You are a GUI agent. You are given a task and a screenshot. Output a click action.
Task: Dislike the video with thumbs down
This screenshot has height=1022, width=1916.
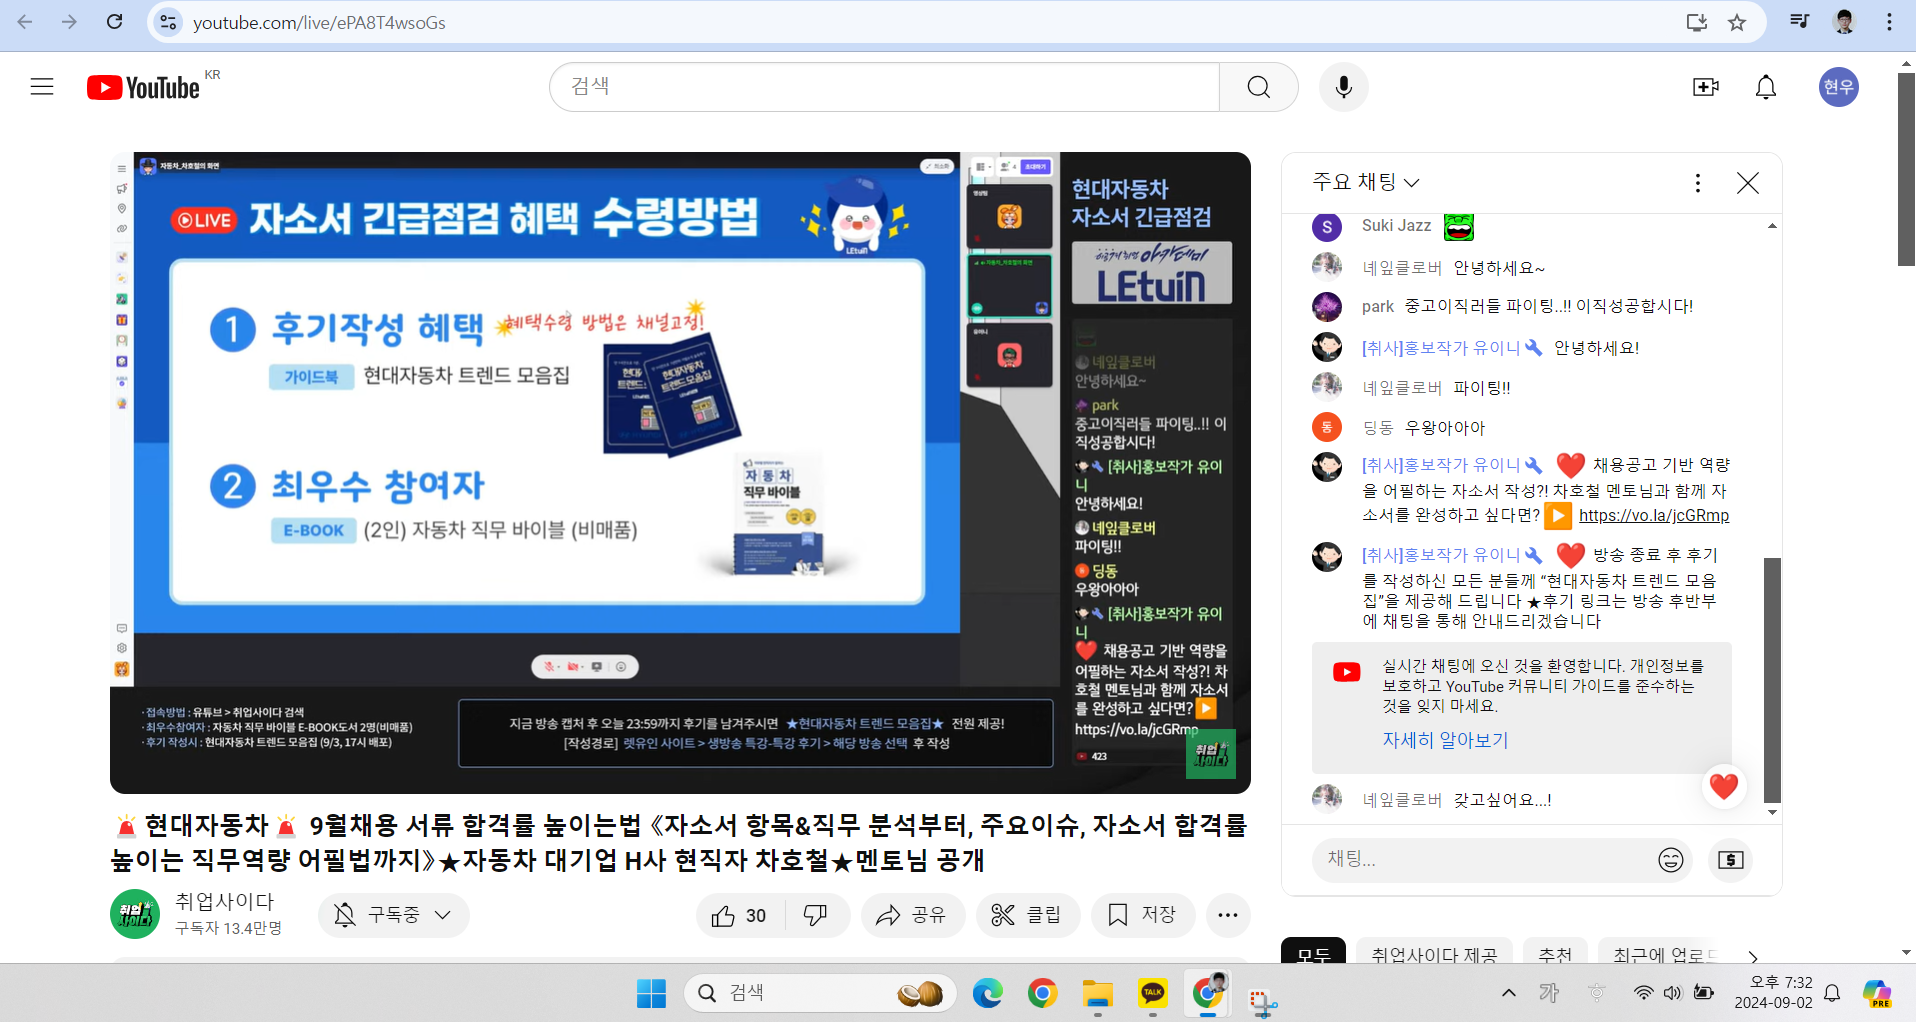click(x=816, y=915)
